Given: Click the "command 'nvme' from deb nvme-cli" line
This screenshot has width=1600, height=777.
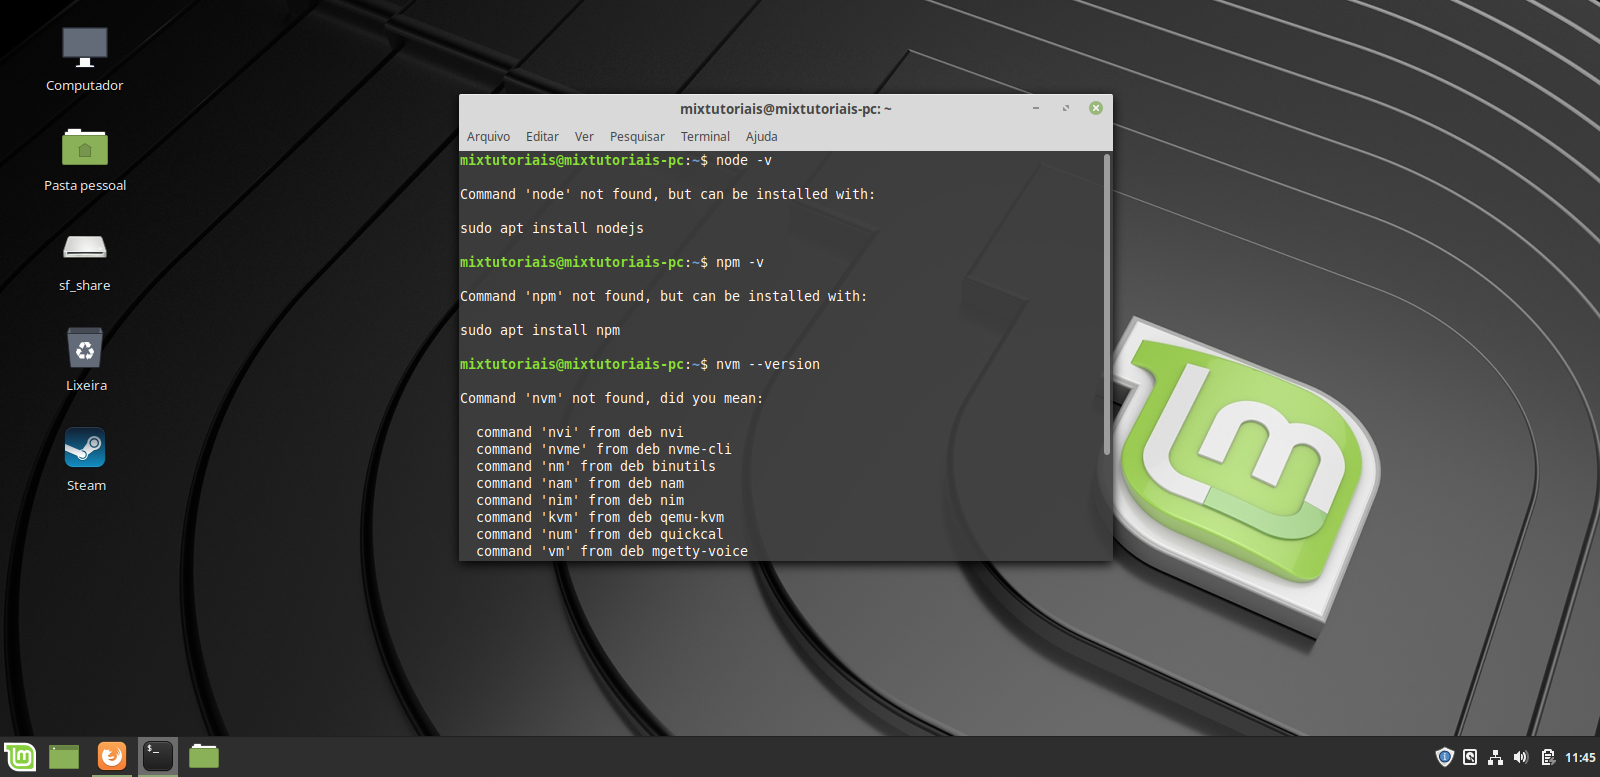Looking at the screenshot, I should coord(604,449).
